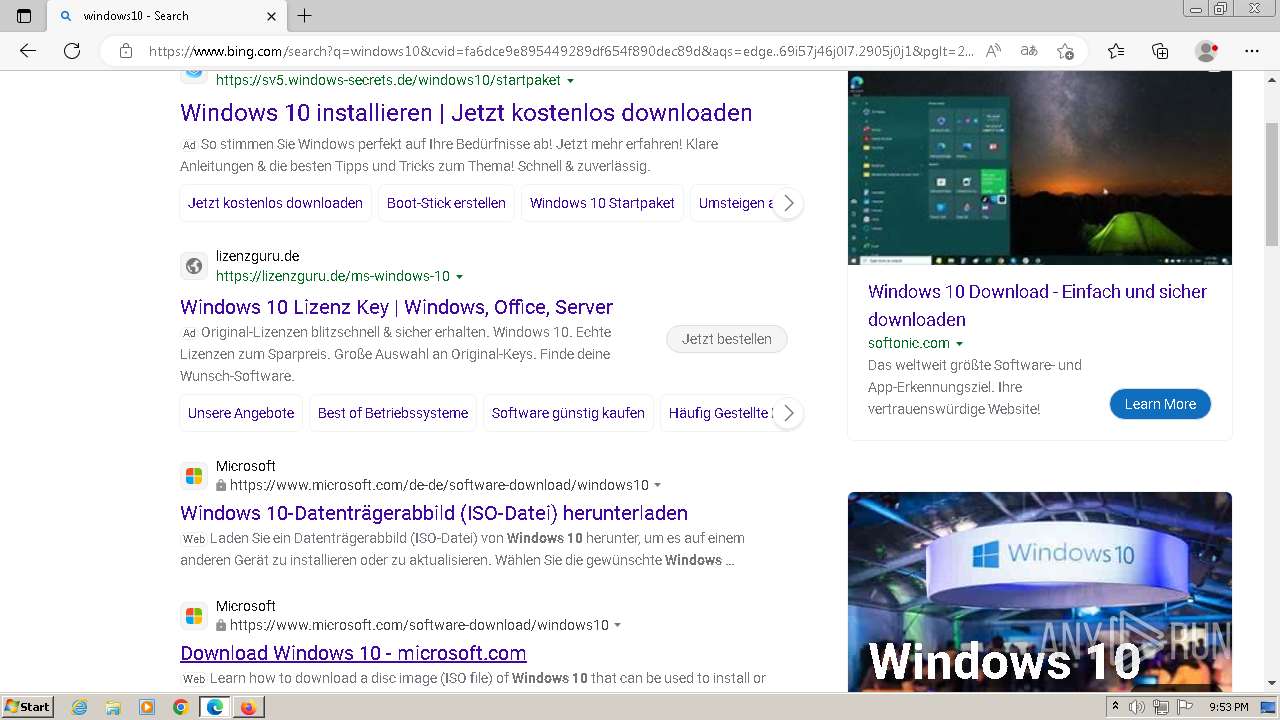Screen dimensions: 1280x720
Task: Expand sv5.windows-secrets.de URL dropdown
Action: click(x=571, y=81)
